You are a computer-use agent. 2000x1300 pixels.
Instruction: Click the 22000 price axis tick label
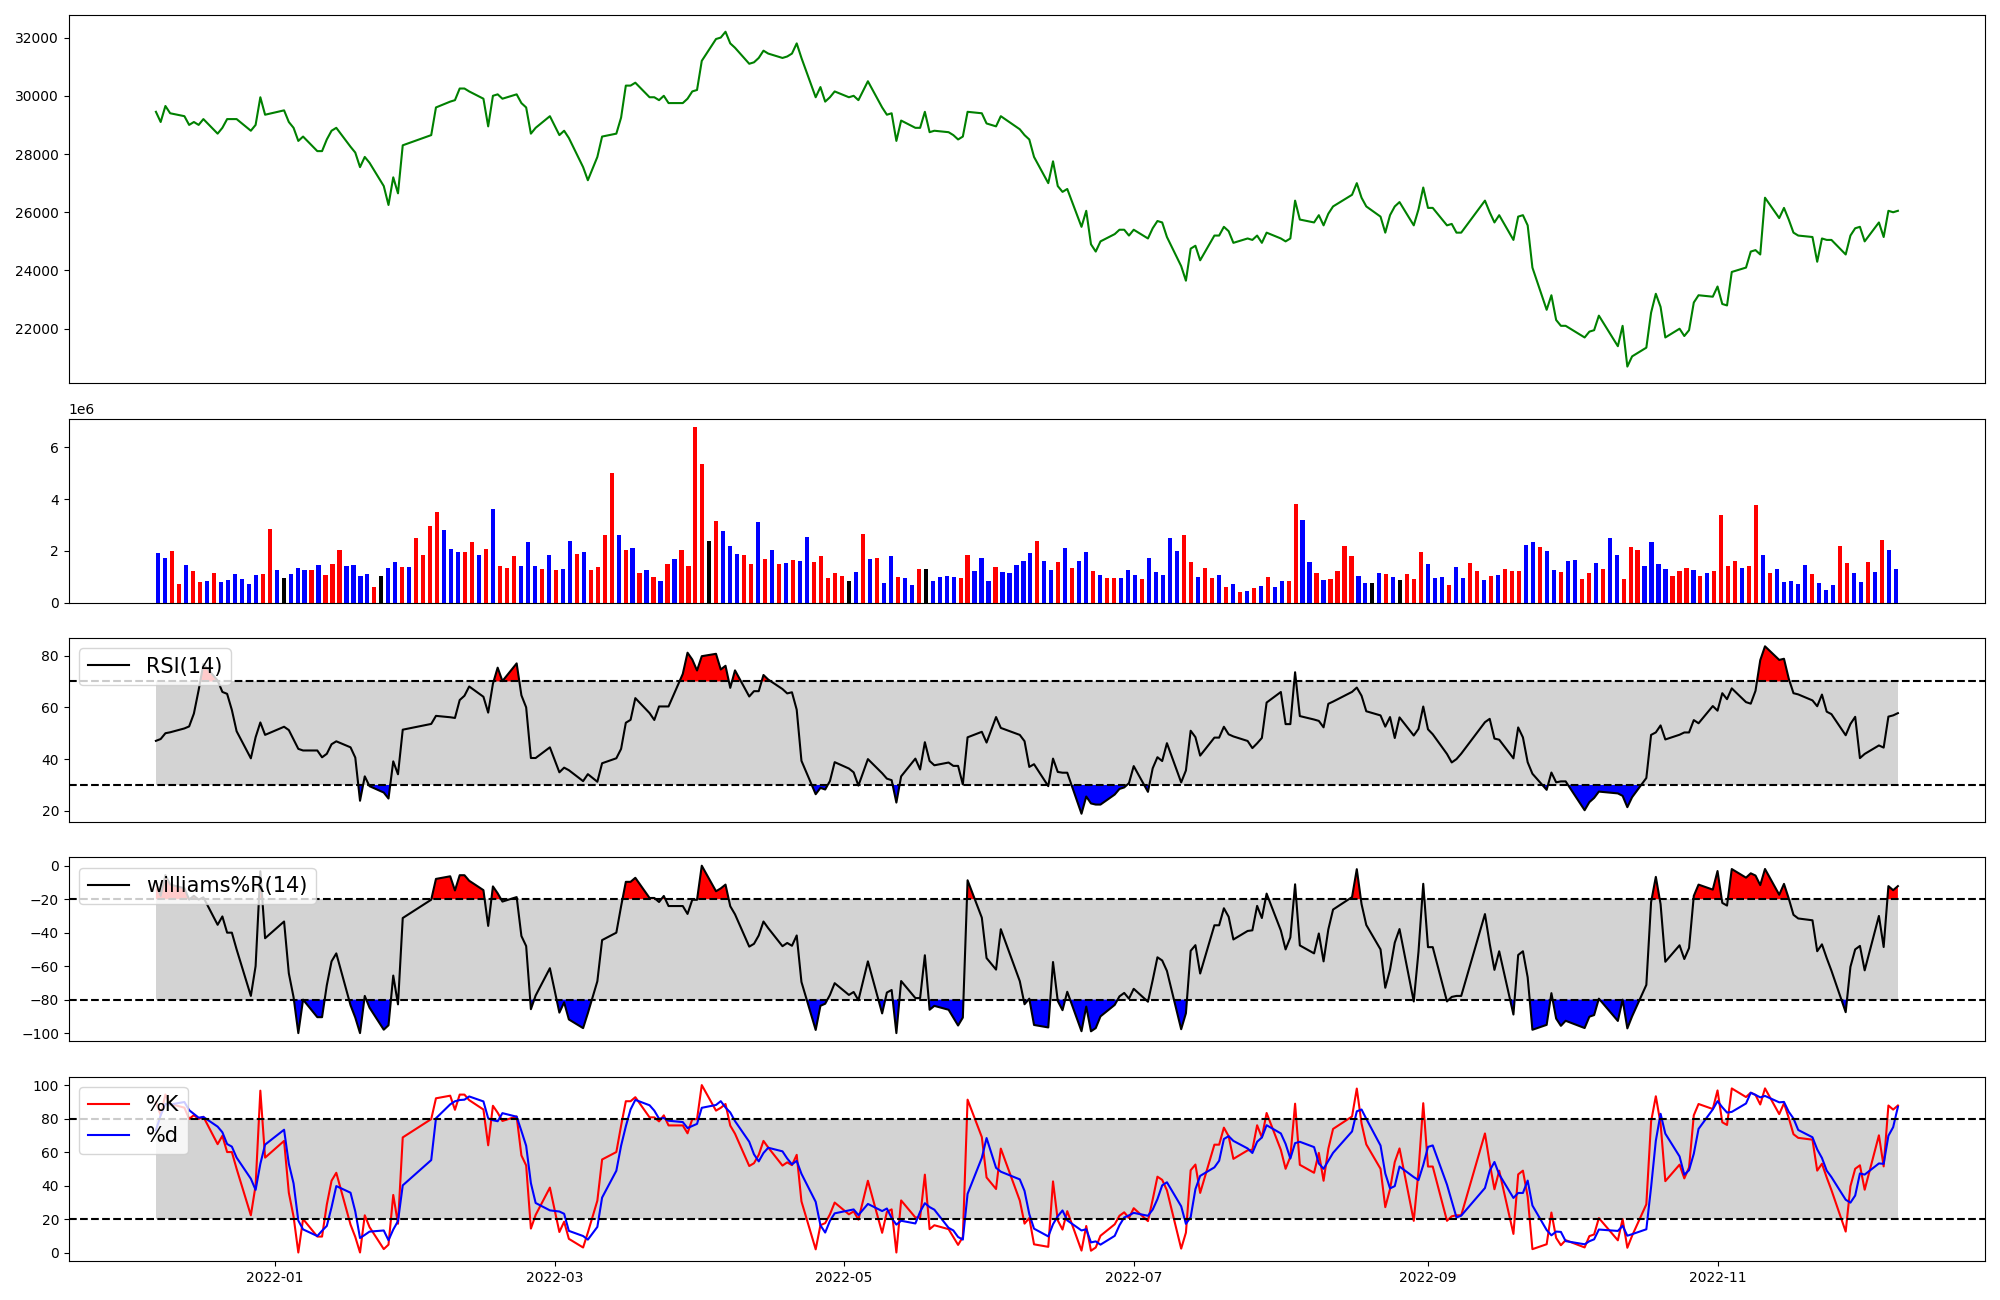[x=36, y=329]
